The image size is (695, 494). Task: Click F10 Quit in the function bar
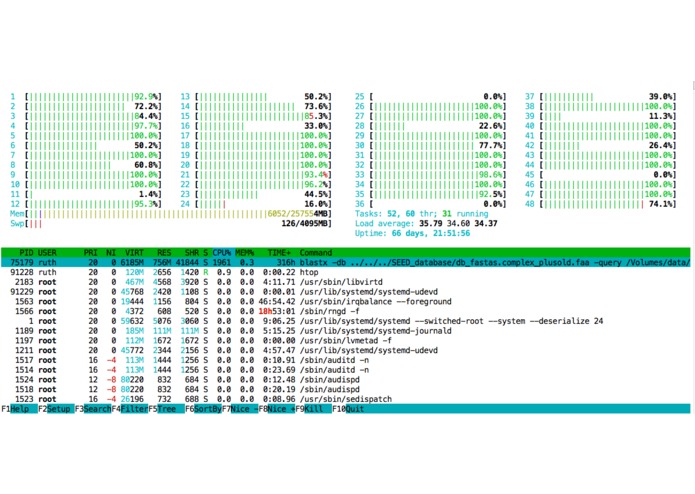348,409
